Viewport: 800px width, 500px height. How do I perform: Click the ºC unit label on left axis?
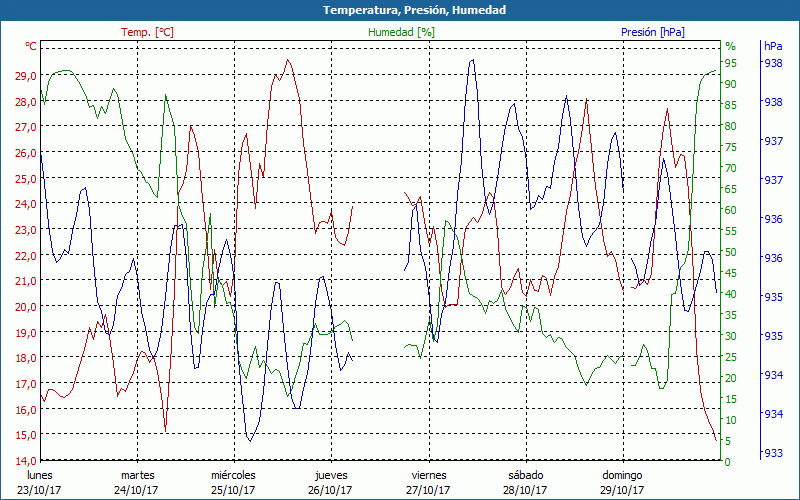(x=31, y=46)
